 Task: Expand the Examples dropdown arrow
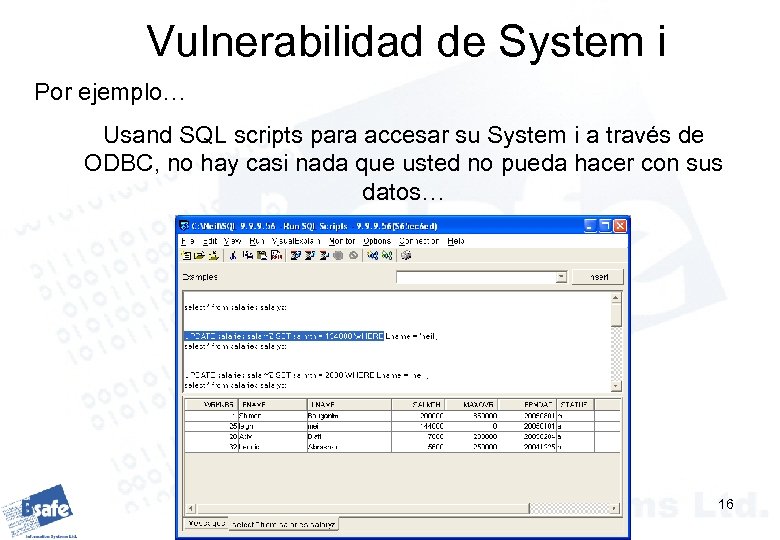pyautogui.click(x=561, y=277)
